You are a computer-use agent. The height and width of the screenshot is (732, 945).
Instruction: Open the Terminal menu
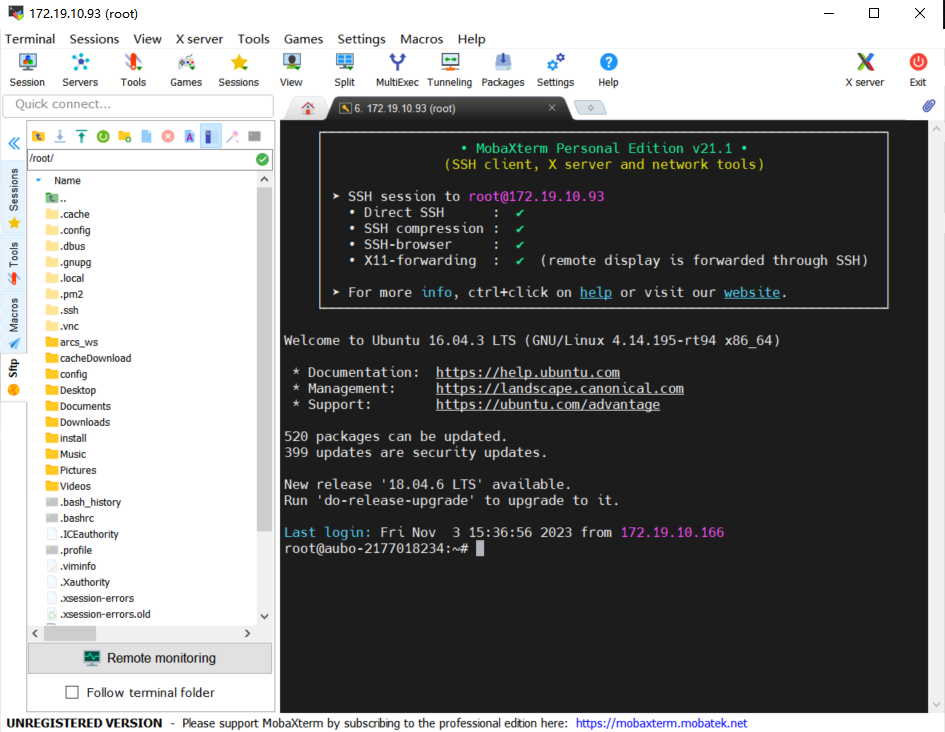30,39
